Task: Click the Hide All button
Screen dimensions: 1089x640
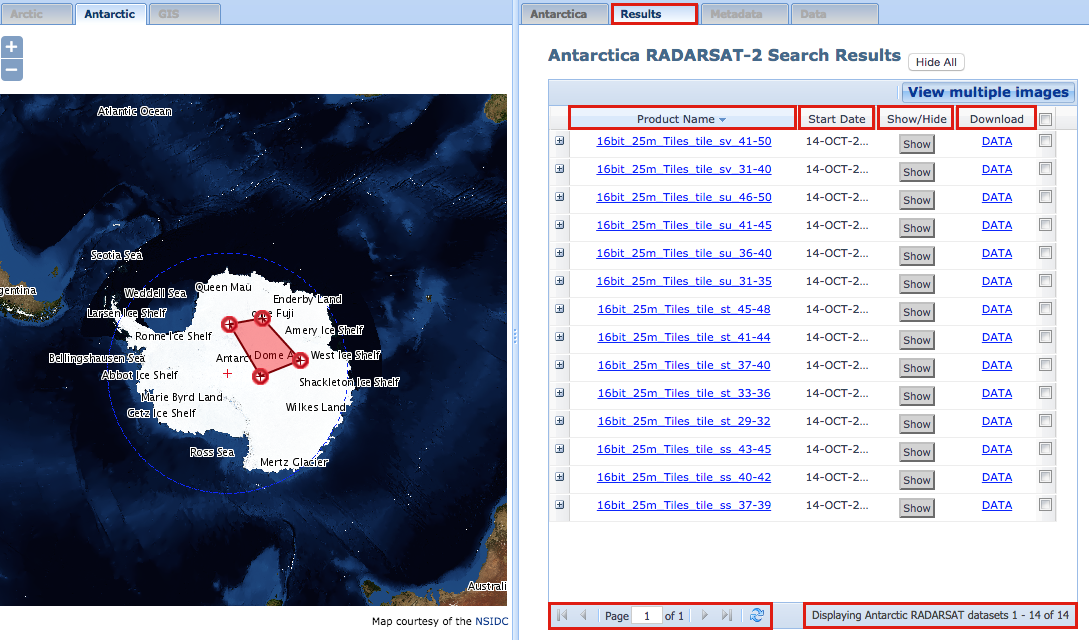Action: point(936,61)
